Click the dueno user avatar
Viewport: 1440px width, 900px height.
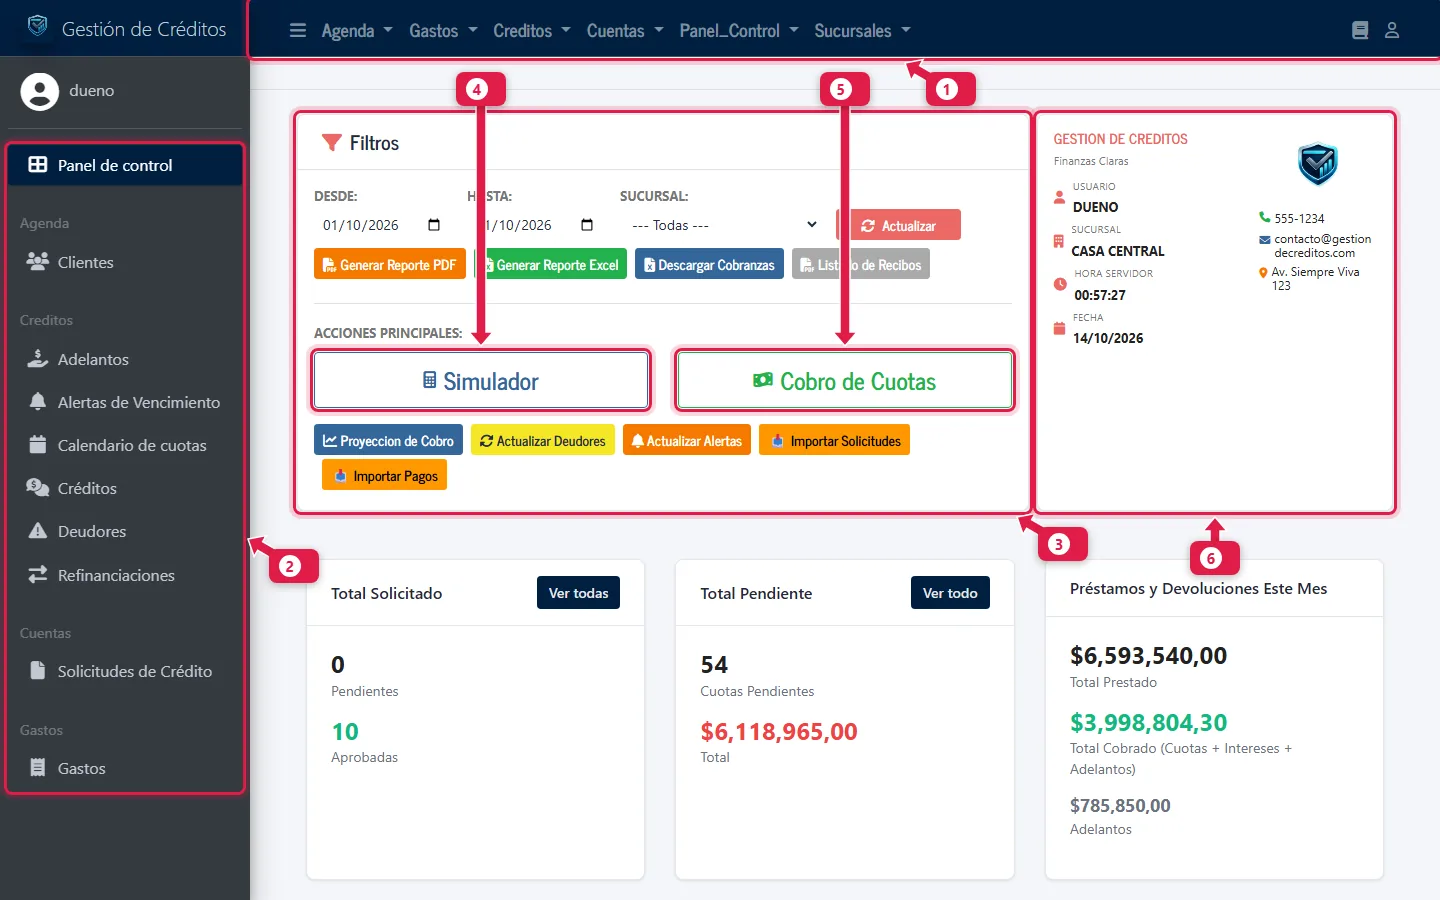tap(40, 91)
